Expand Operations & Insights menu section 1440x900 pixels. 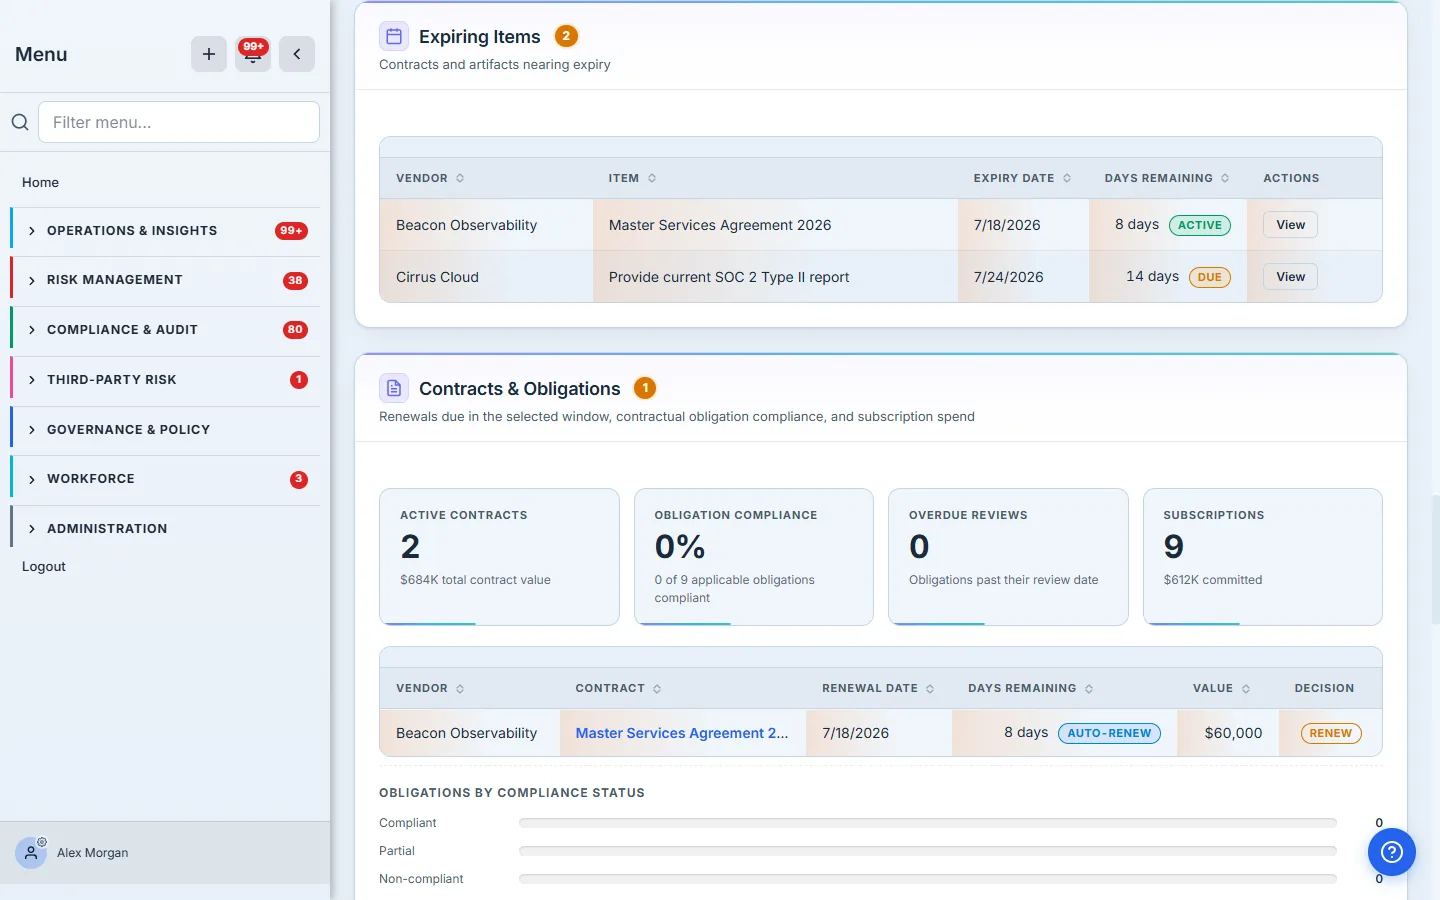pyautogui.click(x=166, y=231)
